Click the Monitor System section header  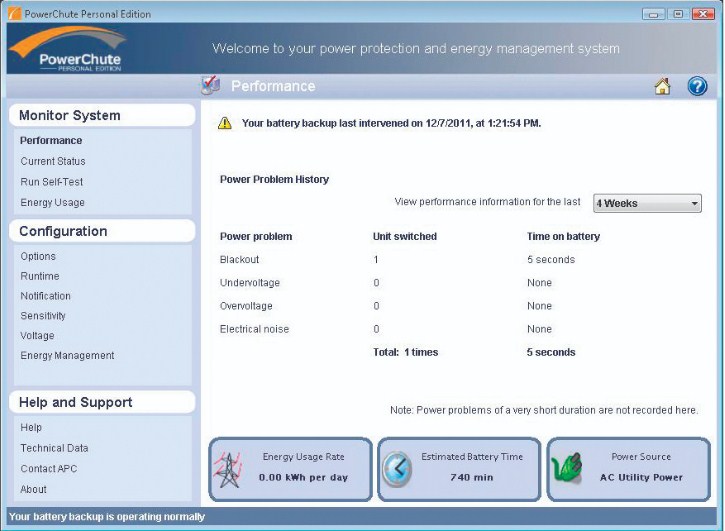click(102, 115)
